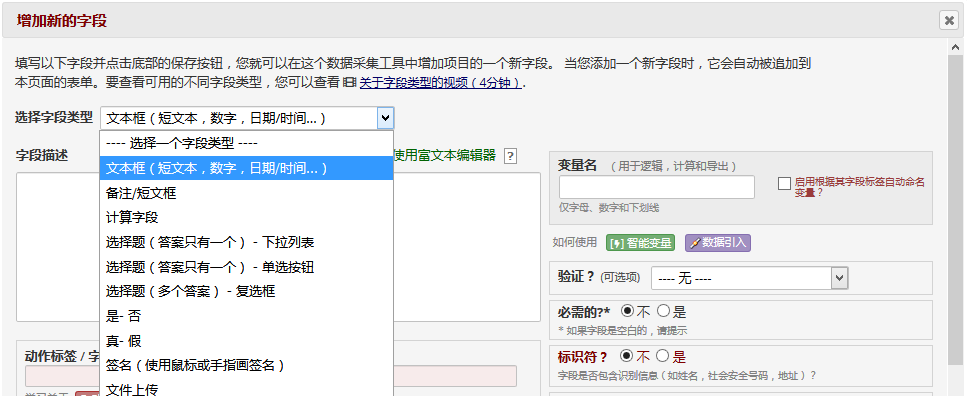Choose 计算字段 field type
967x396 pixels.
point(246,217)
